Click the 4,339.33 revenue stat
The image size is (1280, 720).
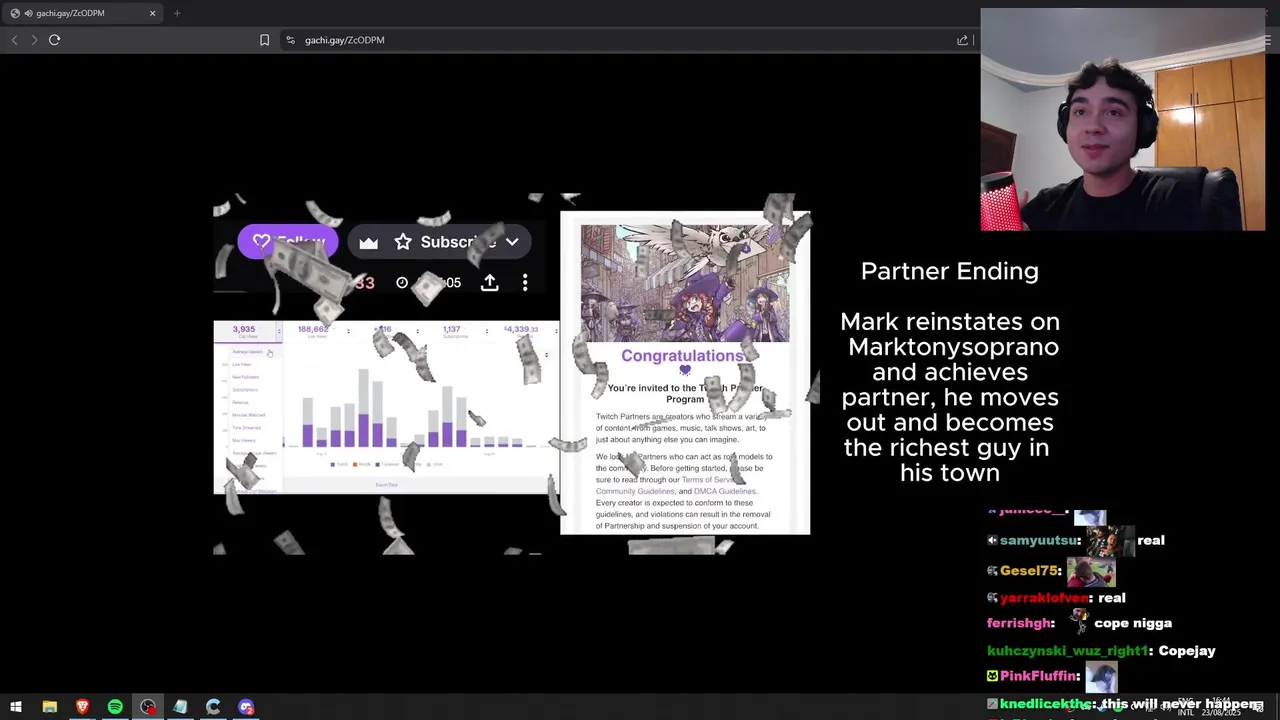pos(522,329)
